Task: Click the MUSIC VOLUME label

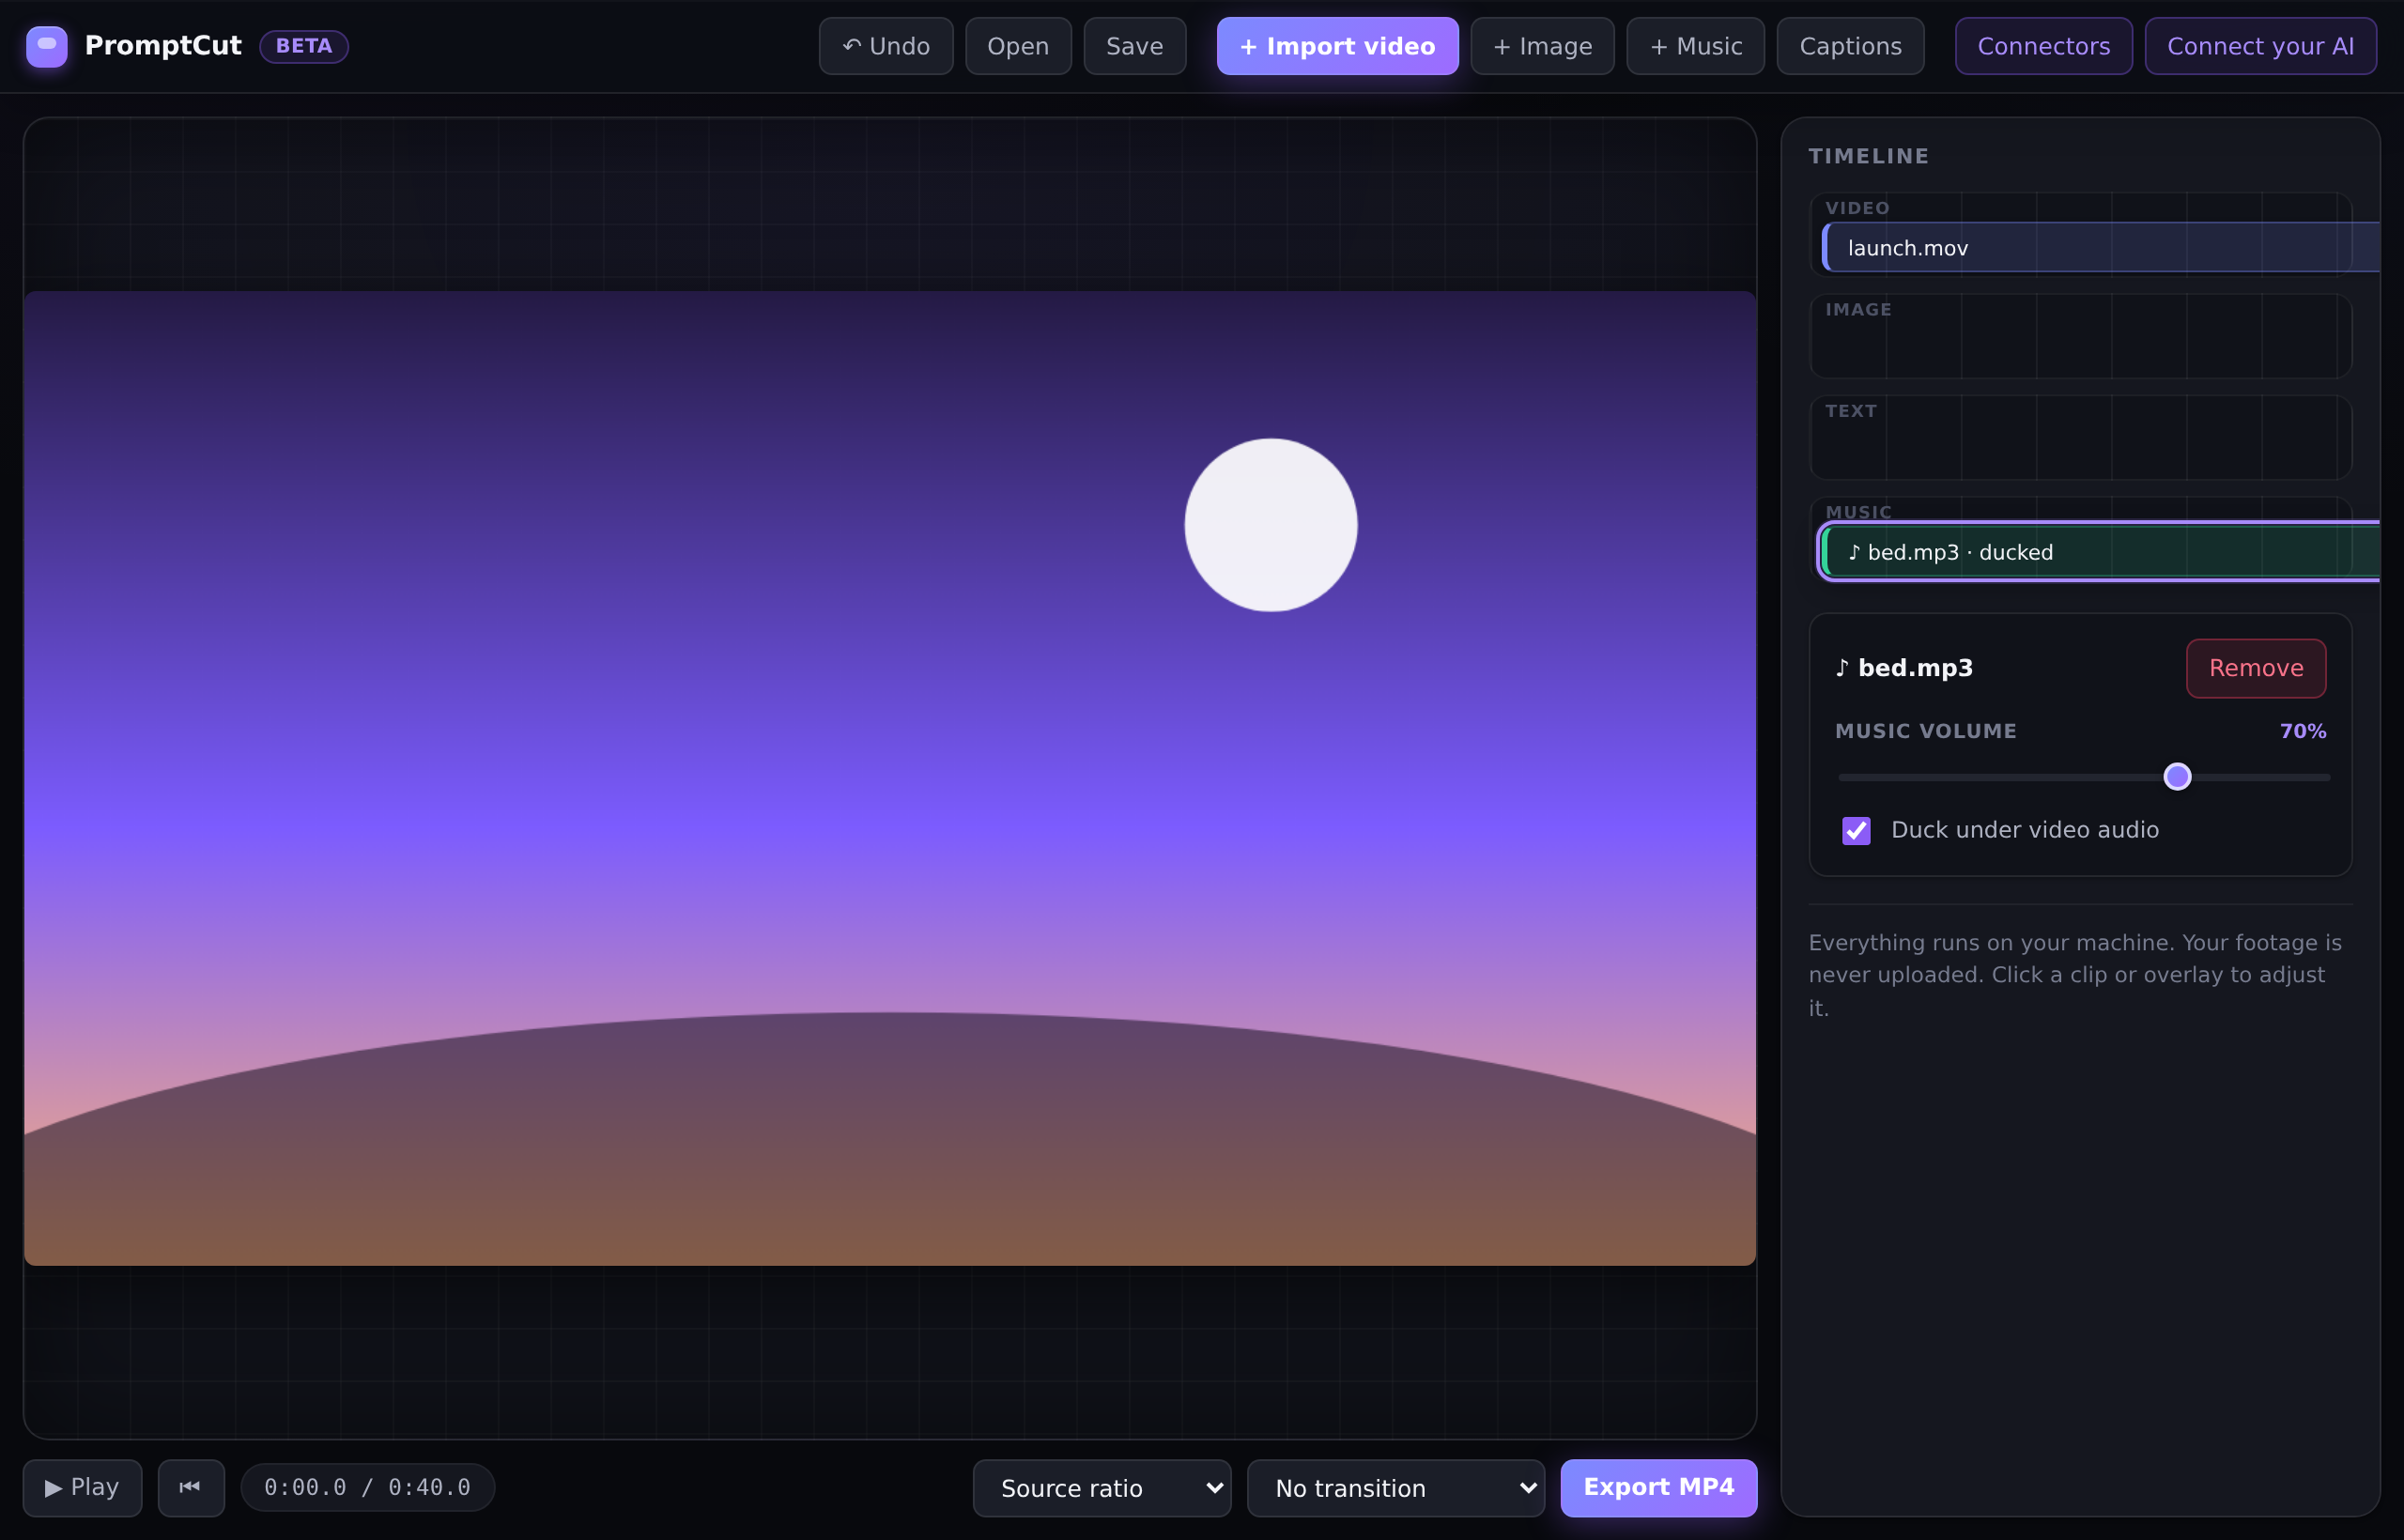Action: click(x=1926, y=731)
